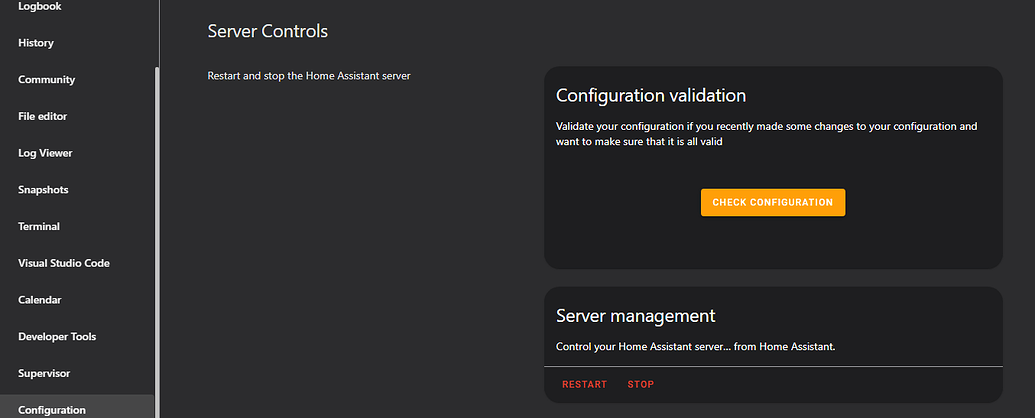The width and height of the screenshot is (1035, 418).
Task: Show the Calendar panel
Action: (x=40, y=300)
